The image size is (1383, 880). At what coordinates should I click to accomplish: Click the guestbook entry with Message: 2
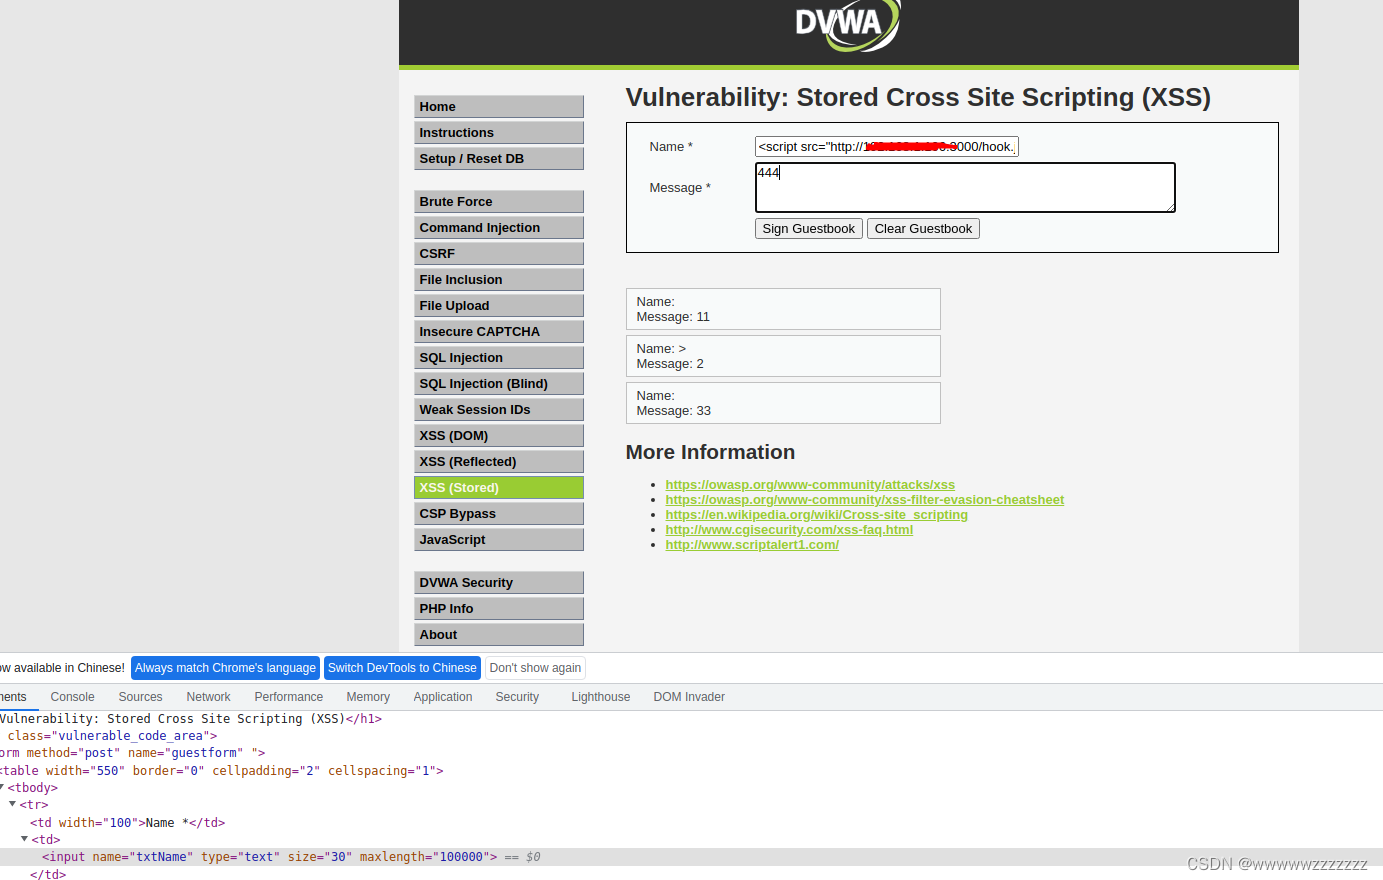tap(783, 356)
